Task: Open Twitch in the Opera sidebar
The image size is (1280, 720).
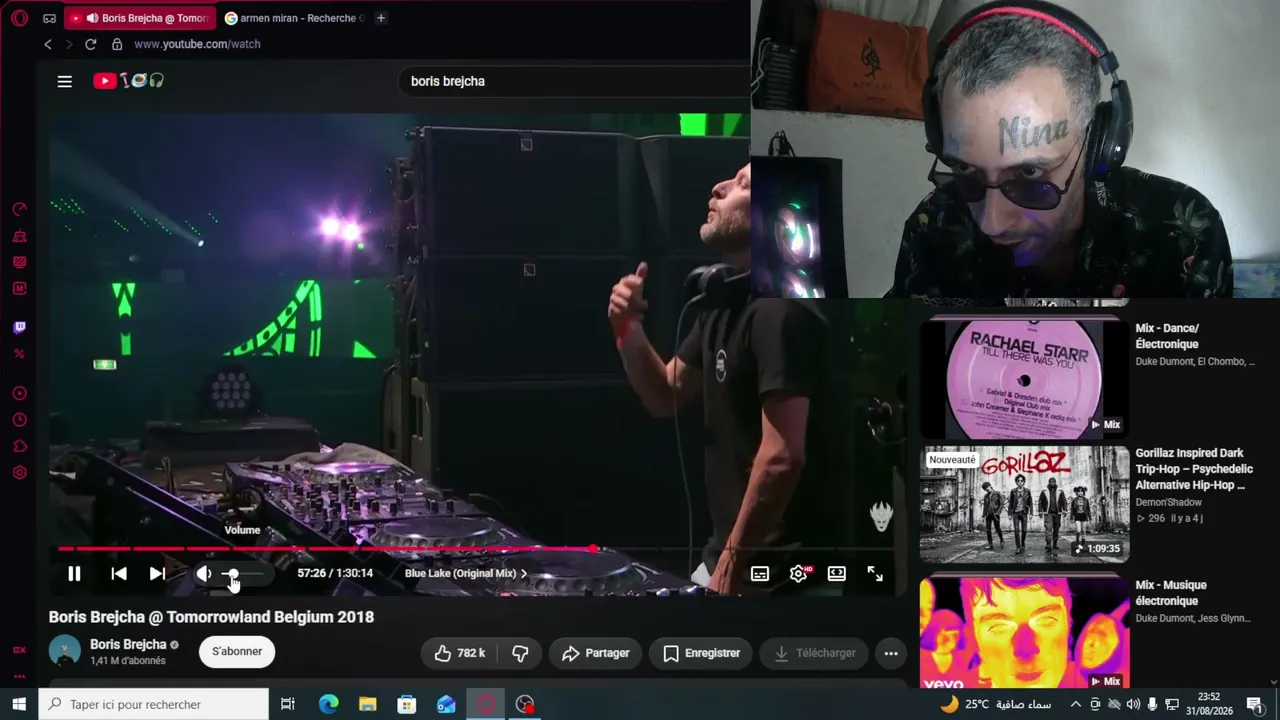Action: (20, 327)
